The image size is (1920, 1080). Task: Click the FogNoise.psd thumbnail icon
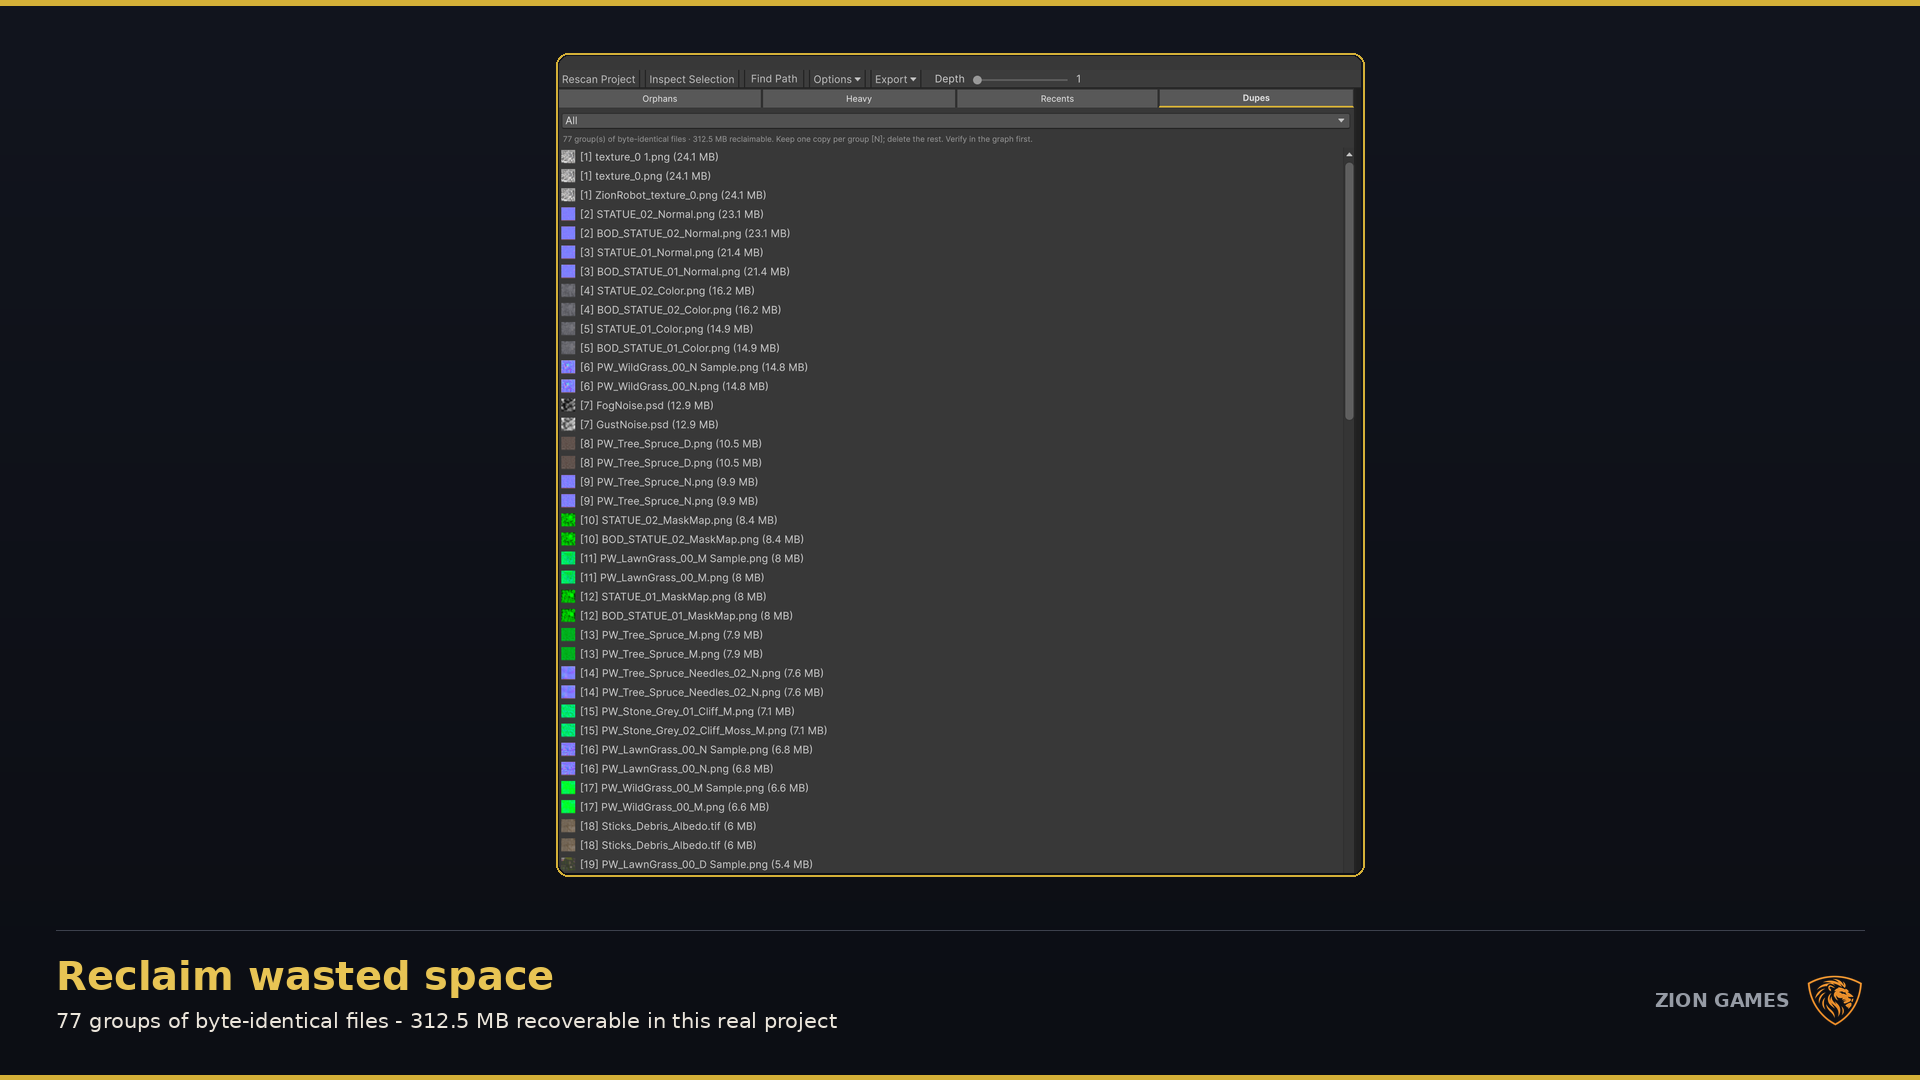pyautogui.click(x=568, y=405)
